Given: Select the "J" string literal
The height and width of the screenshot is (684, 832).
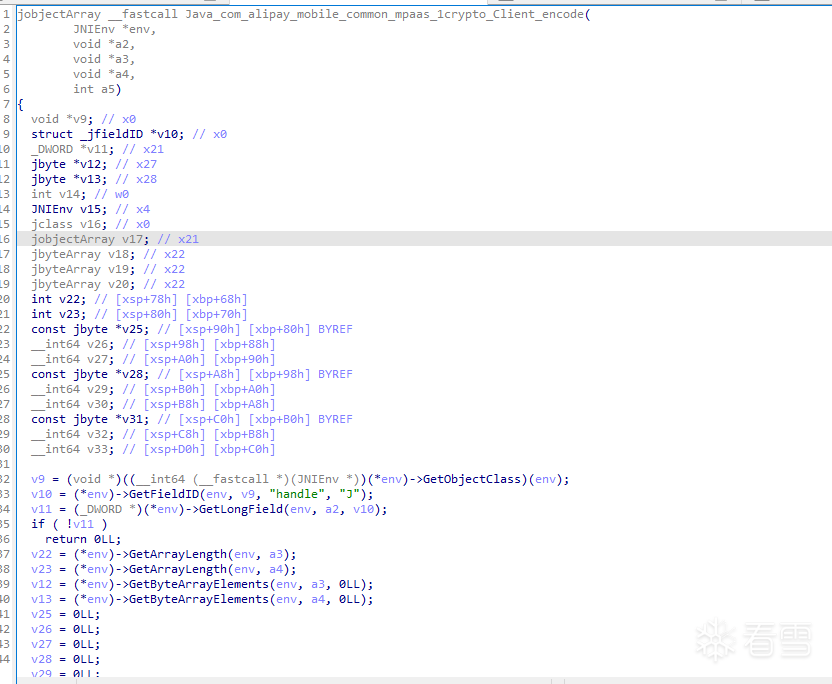Looking at the screenshot, I should coord(349,494).
